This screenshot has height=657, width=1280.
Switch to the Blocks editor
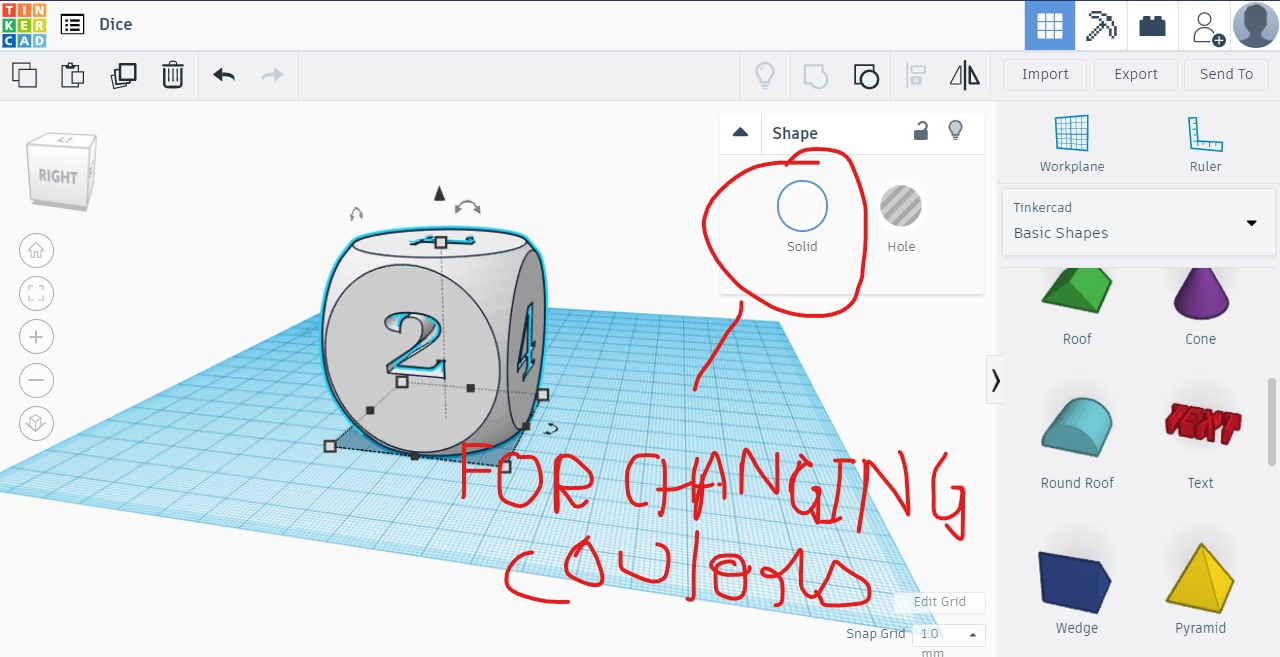(1101, 24)
